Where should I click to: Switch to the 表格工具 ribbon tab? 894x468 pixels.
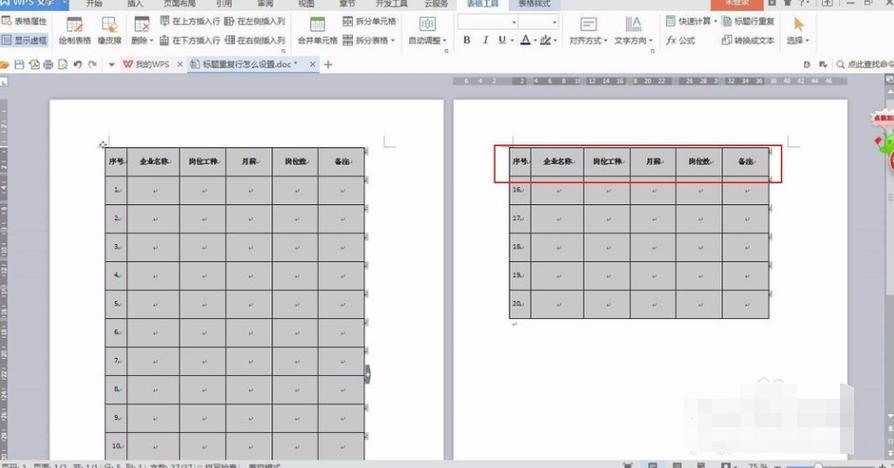(482, 3)
